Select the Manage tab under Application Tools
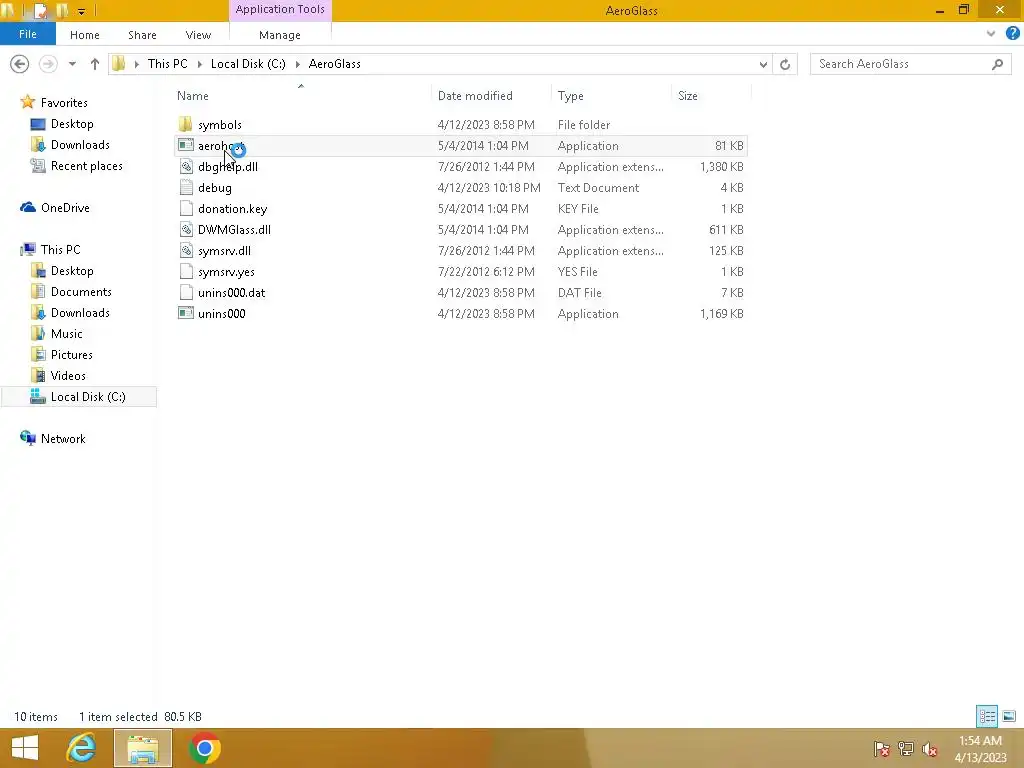 pyautogui.click(x=280, y=35)
